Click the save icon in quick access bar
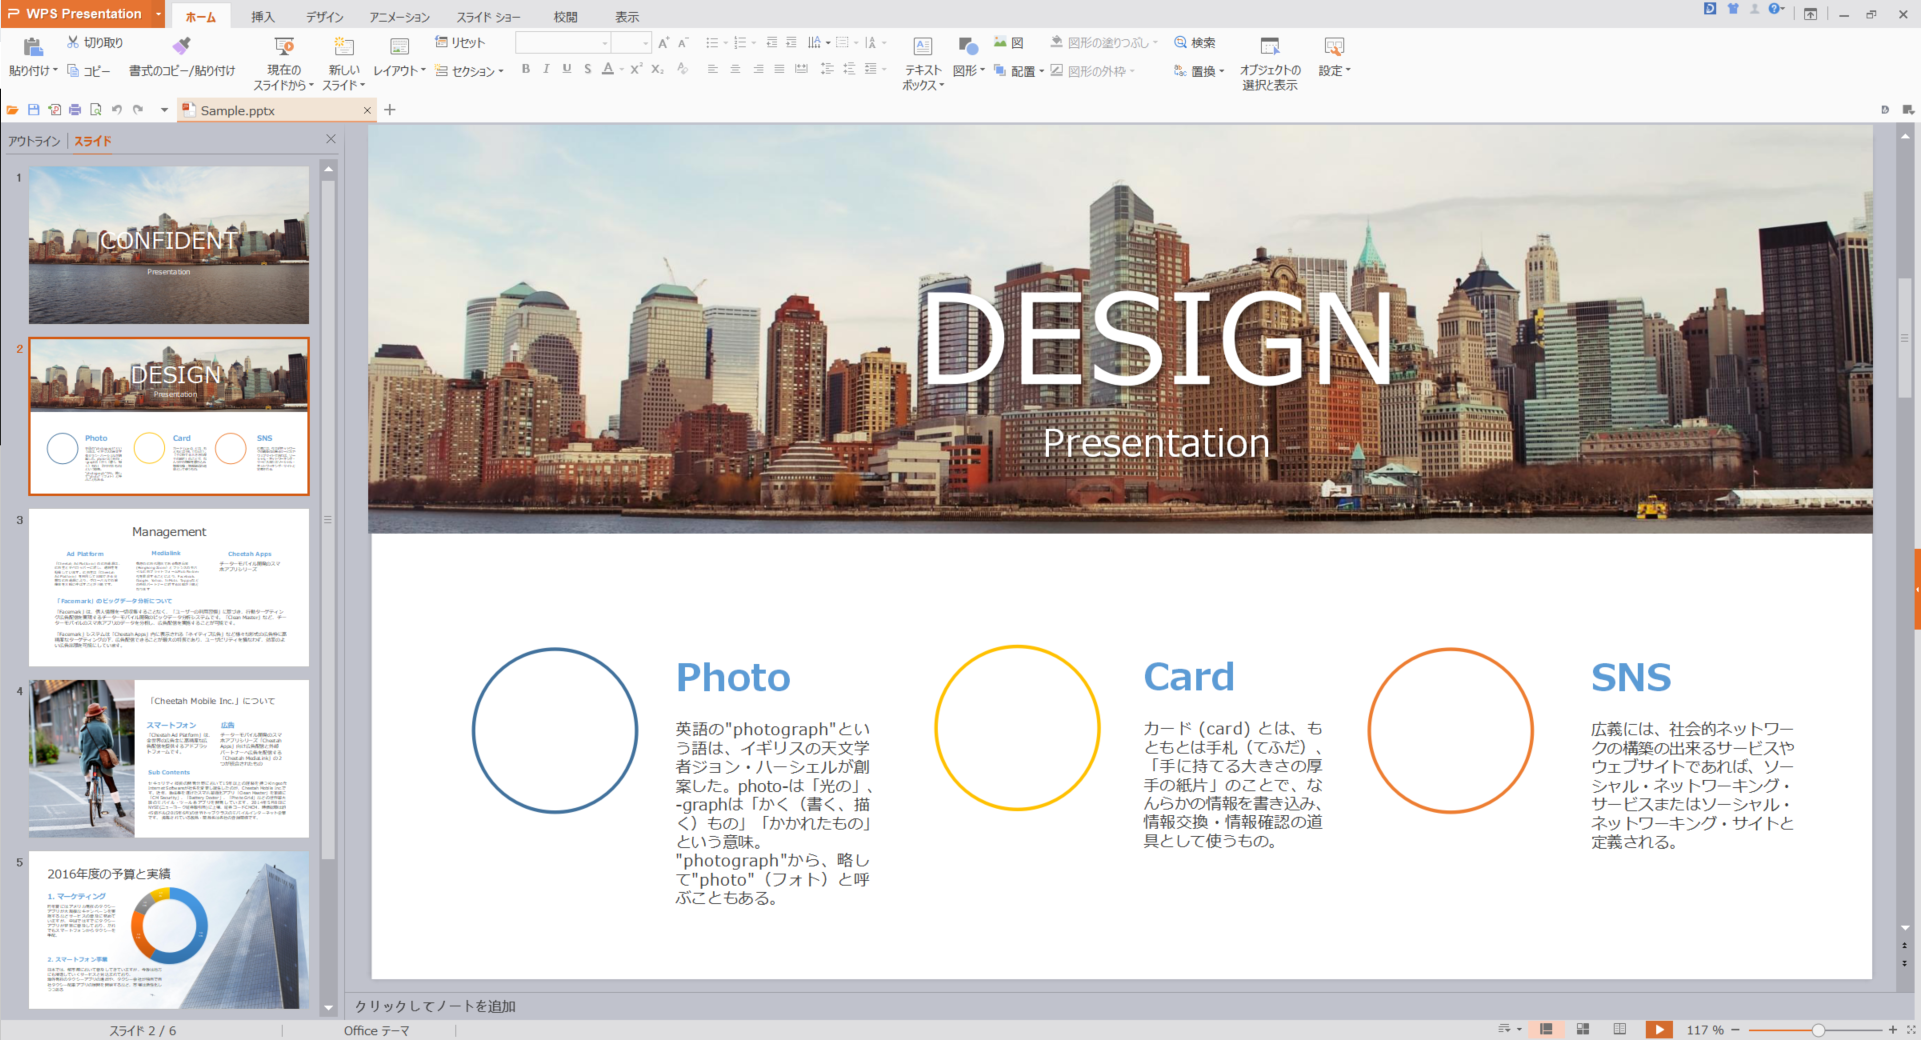 (33, 110)
